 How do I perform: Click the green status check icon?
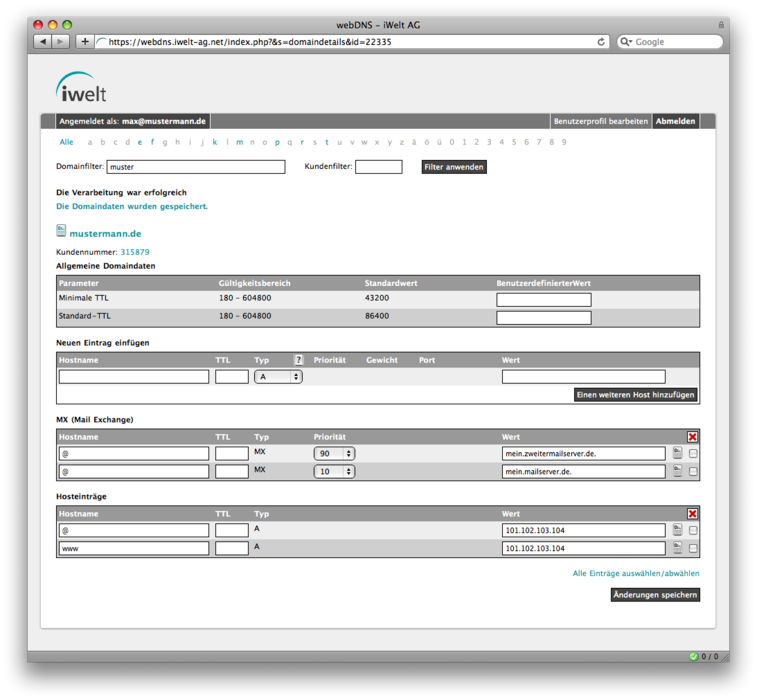(x=694, y=657)
